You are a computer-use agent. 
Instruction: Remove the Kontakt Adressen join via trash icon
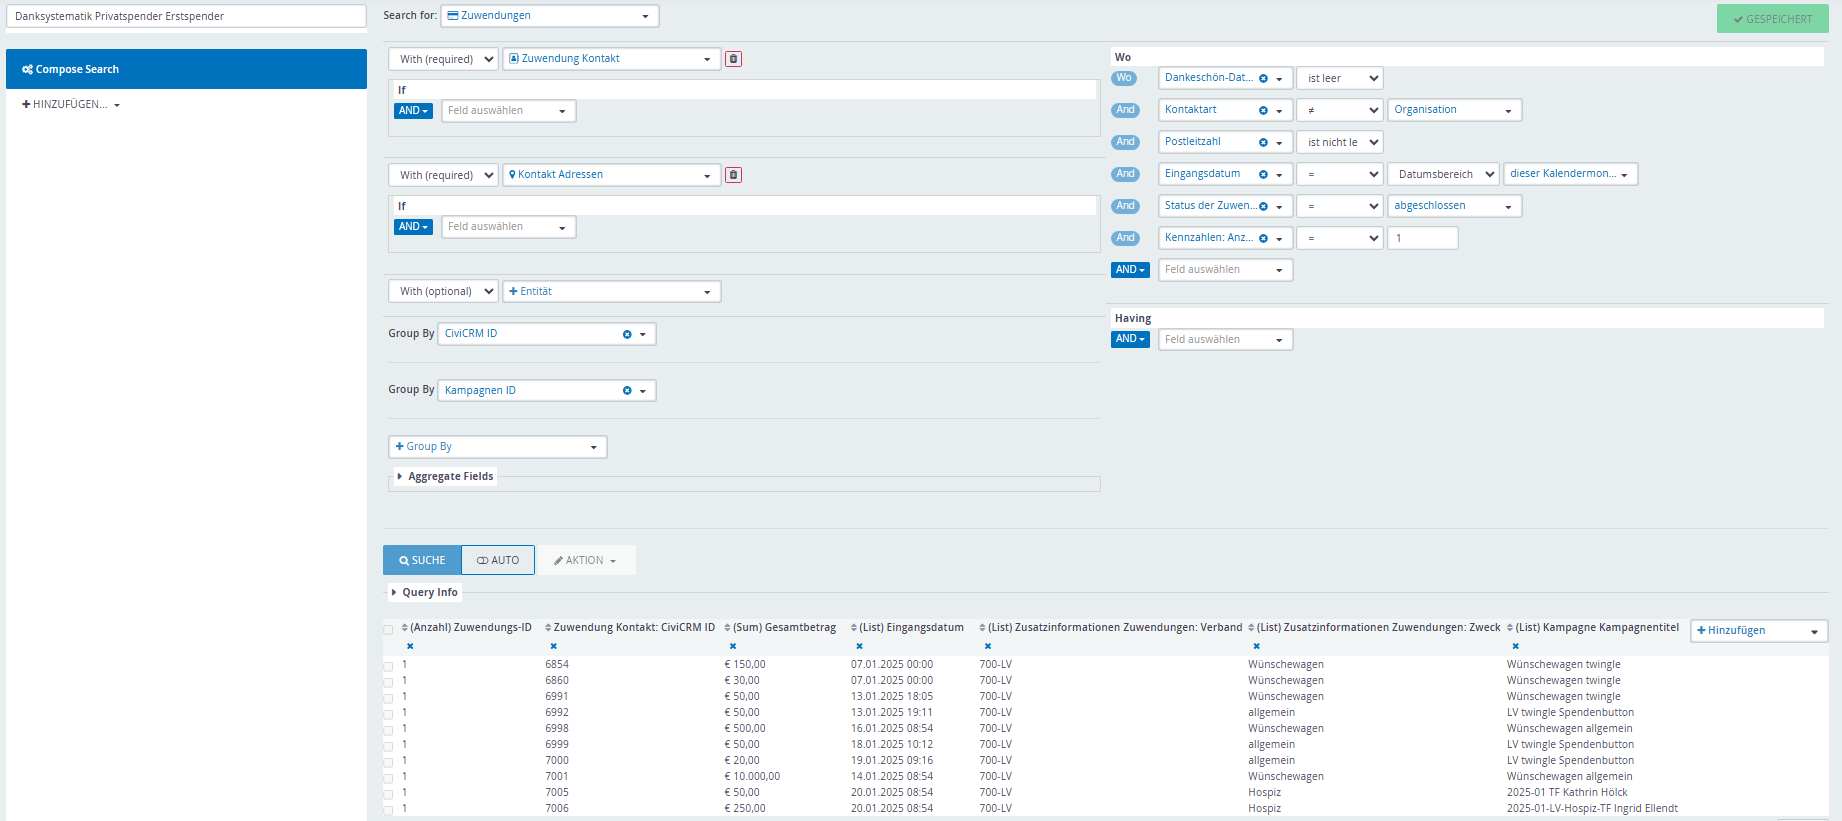(x=733, y=175)
